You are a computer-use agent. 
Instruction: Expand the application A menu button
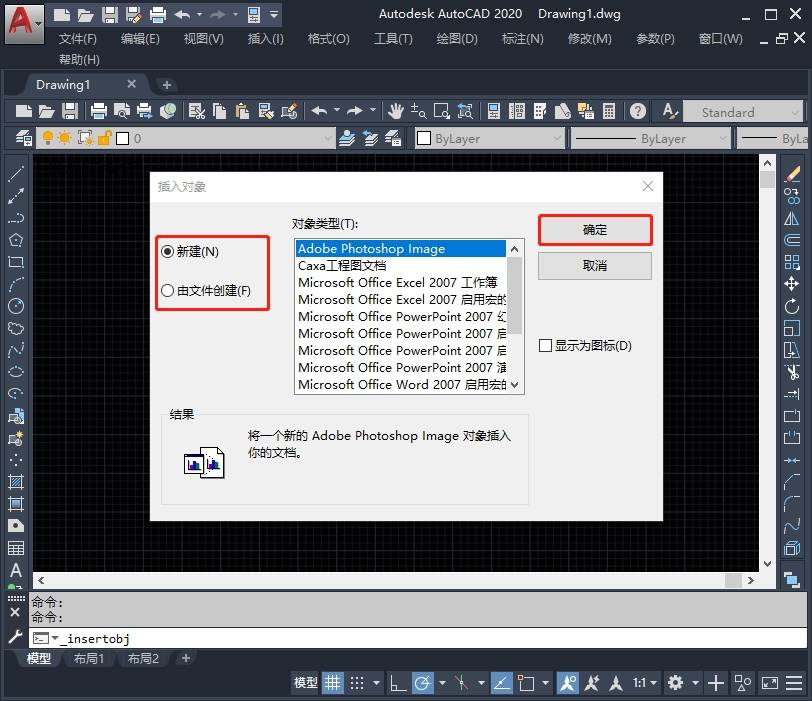(x=24, y=24)
